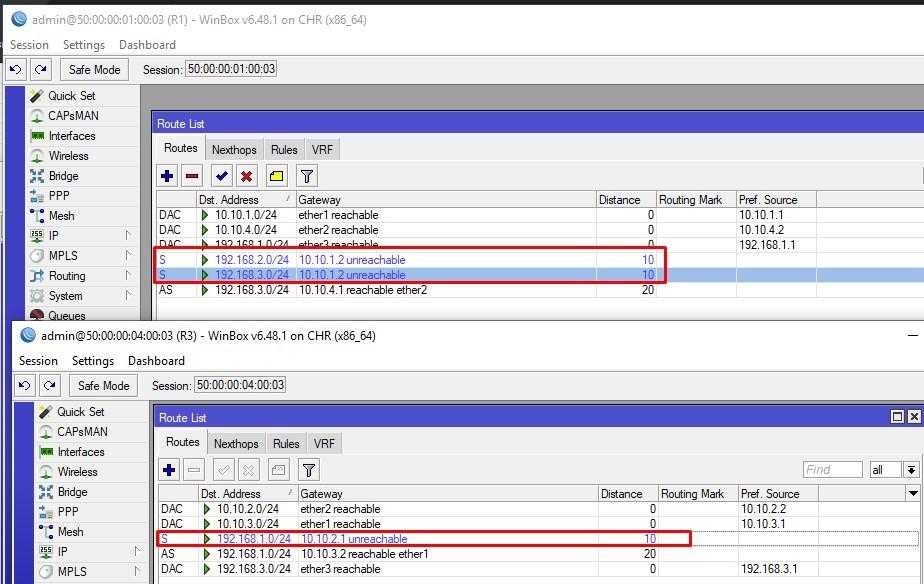Viewport: 924px width, 584px height.
Task: Open the column selector dropdown arrow in R3
Action: pos(912,493)
